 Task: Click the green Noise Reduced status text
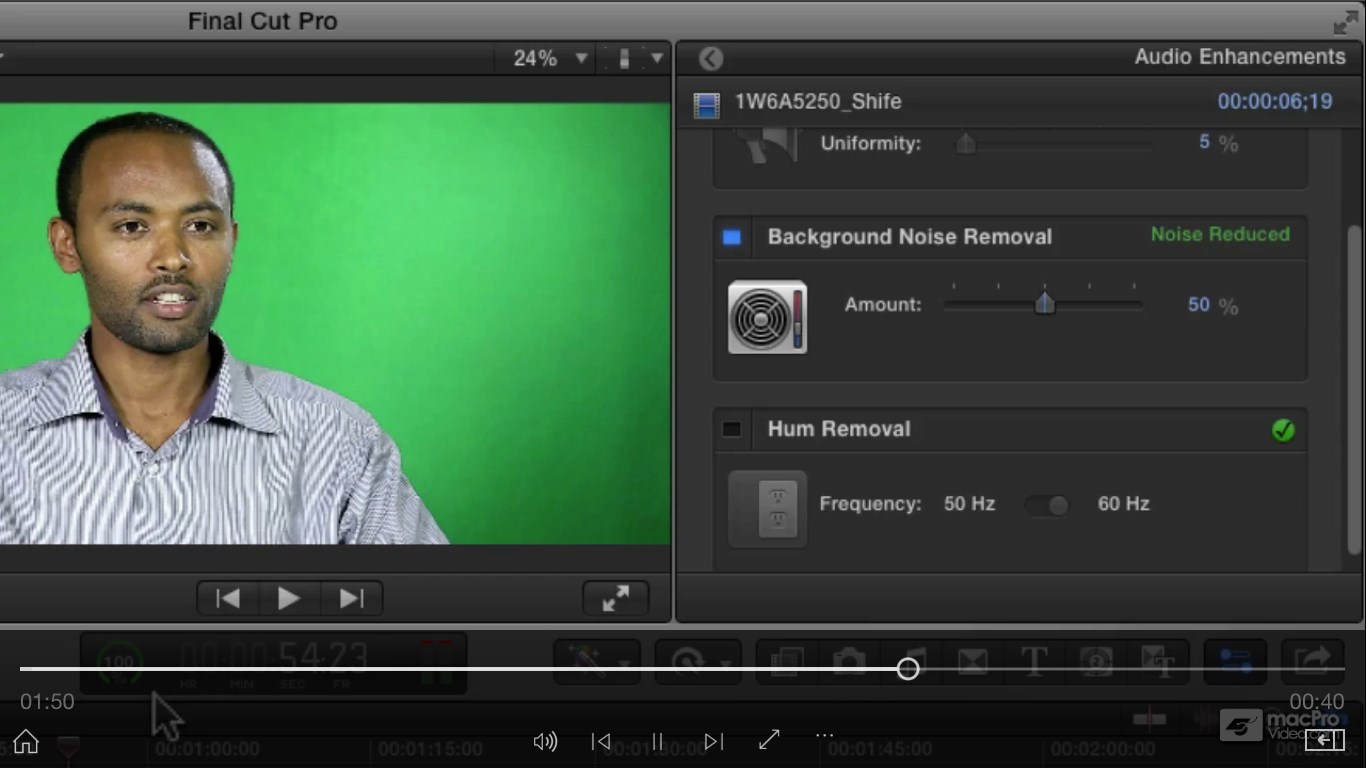click(x=1220, y=235)
